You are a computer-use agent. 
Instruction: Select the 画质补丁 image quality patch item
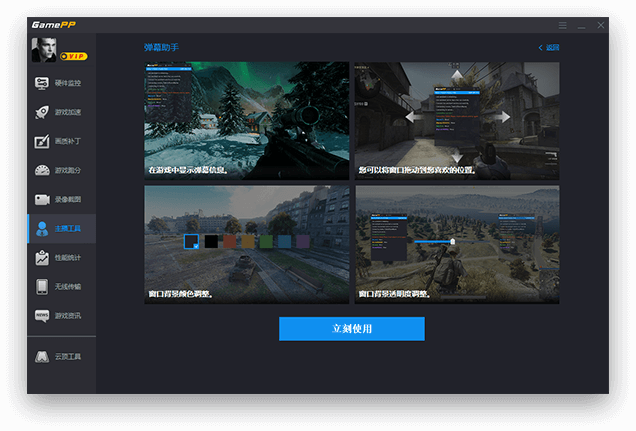coord(61,142)
